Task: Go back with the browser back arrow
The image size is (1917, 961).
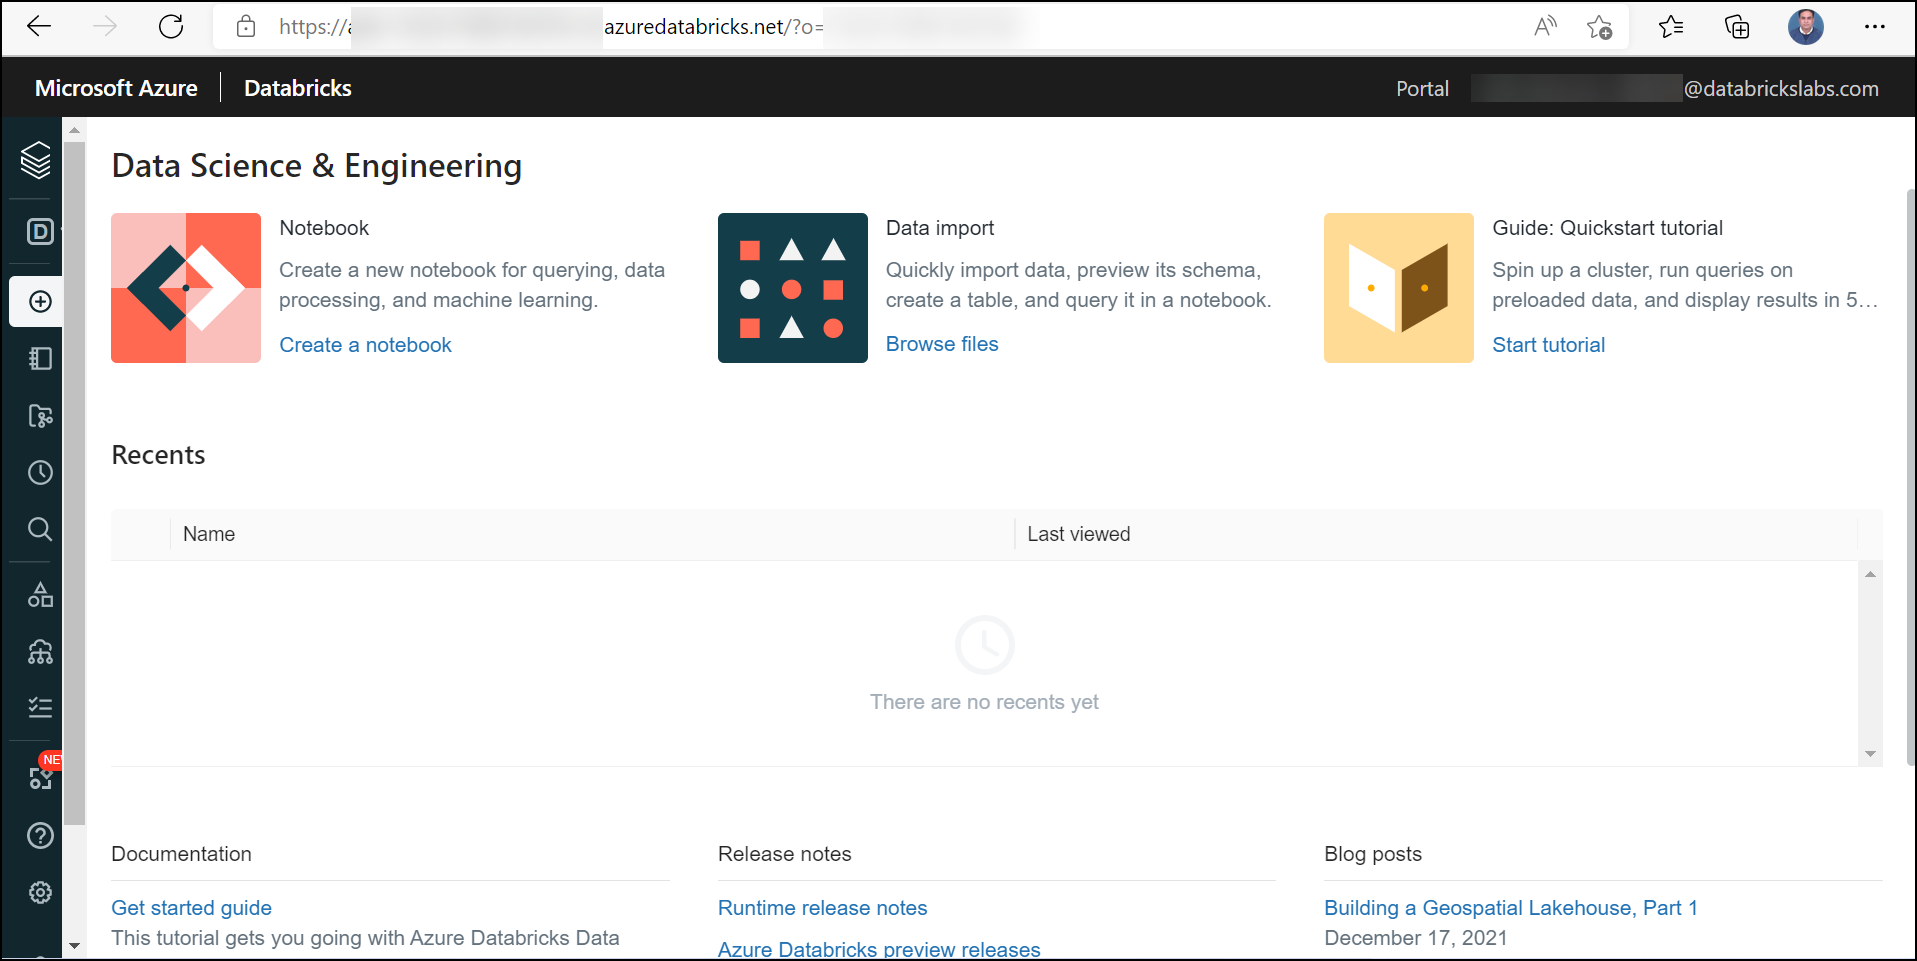Action: [39, 27]
